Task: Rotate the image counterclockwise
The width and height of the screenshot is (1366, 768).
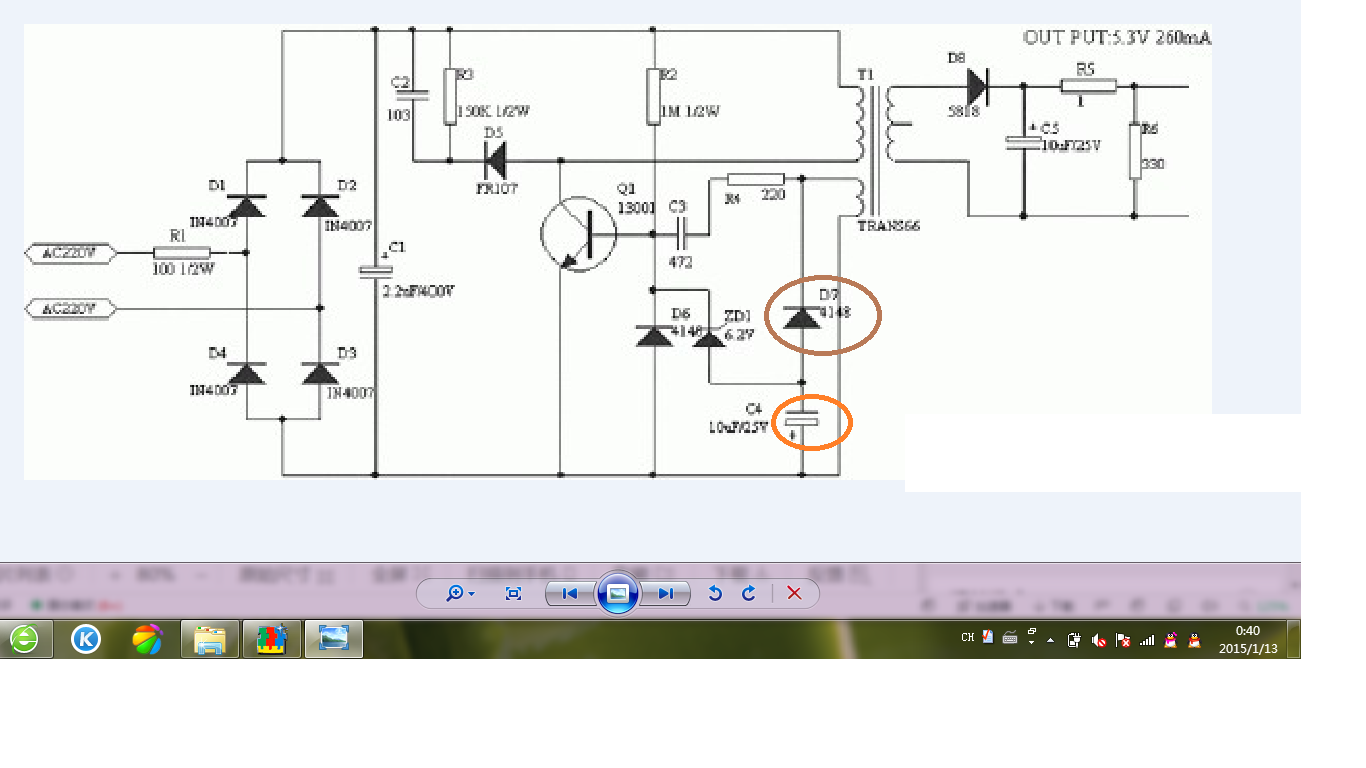Action: (715, 593)
